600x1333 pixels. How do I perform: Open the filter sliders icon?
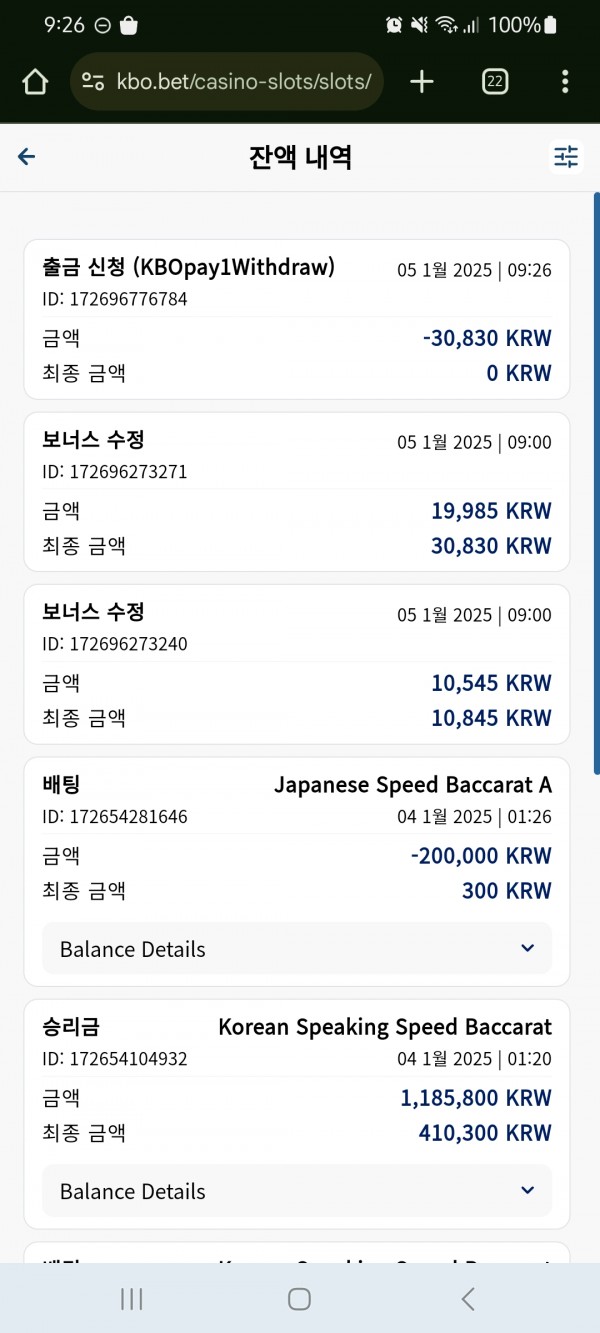(567, 157)
